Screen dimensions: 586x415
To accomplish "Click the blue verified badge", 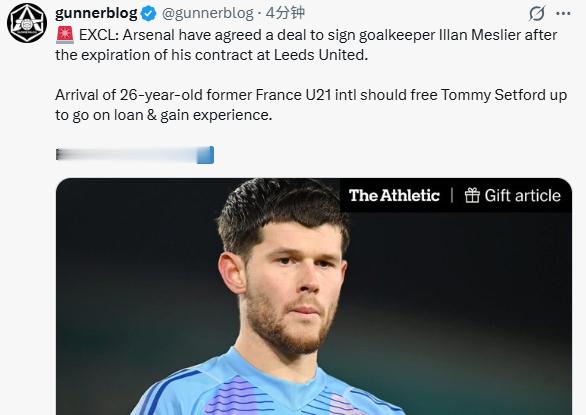I will pyautogui.click(x=148, y=14).
